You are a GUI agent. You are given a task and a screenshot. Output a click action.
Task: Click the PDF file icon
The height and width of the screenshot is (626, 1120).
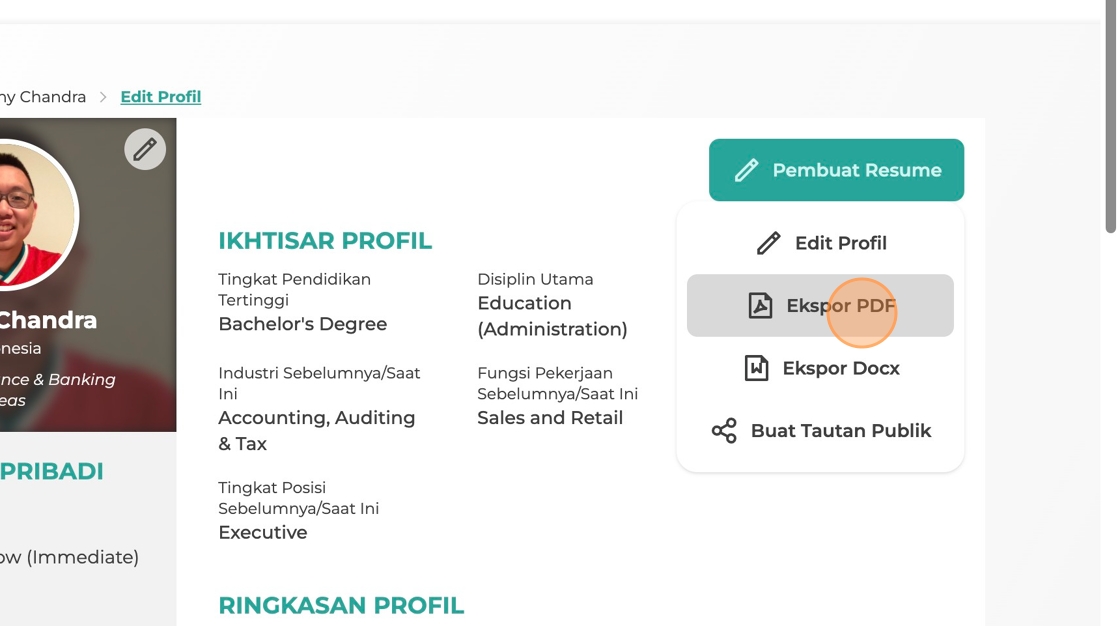pos(760,305)
